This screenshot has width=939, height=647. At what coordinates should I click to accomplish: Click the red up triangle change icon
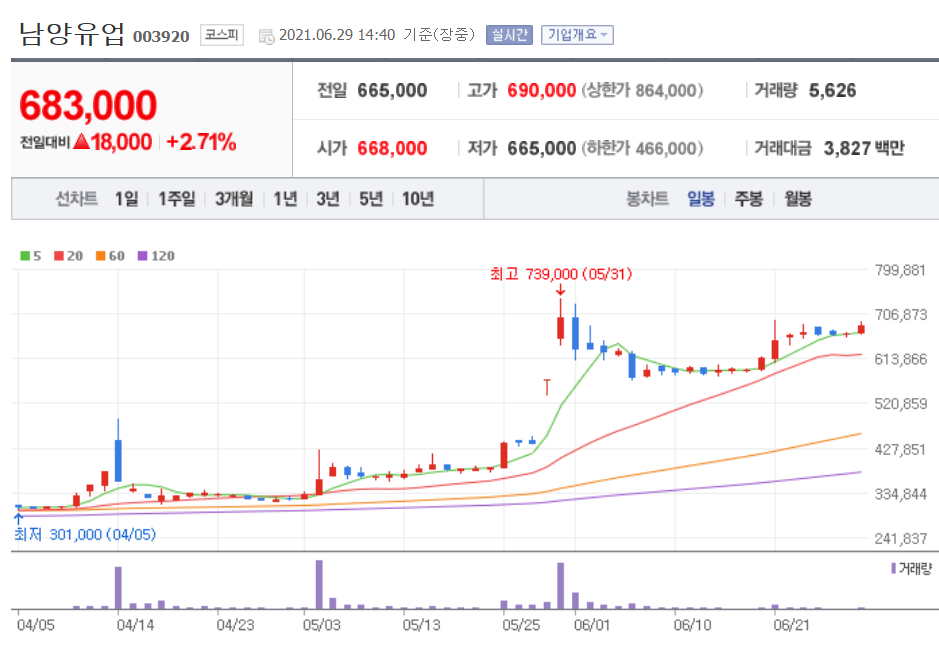(x=81, y=141)
